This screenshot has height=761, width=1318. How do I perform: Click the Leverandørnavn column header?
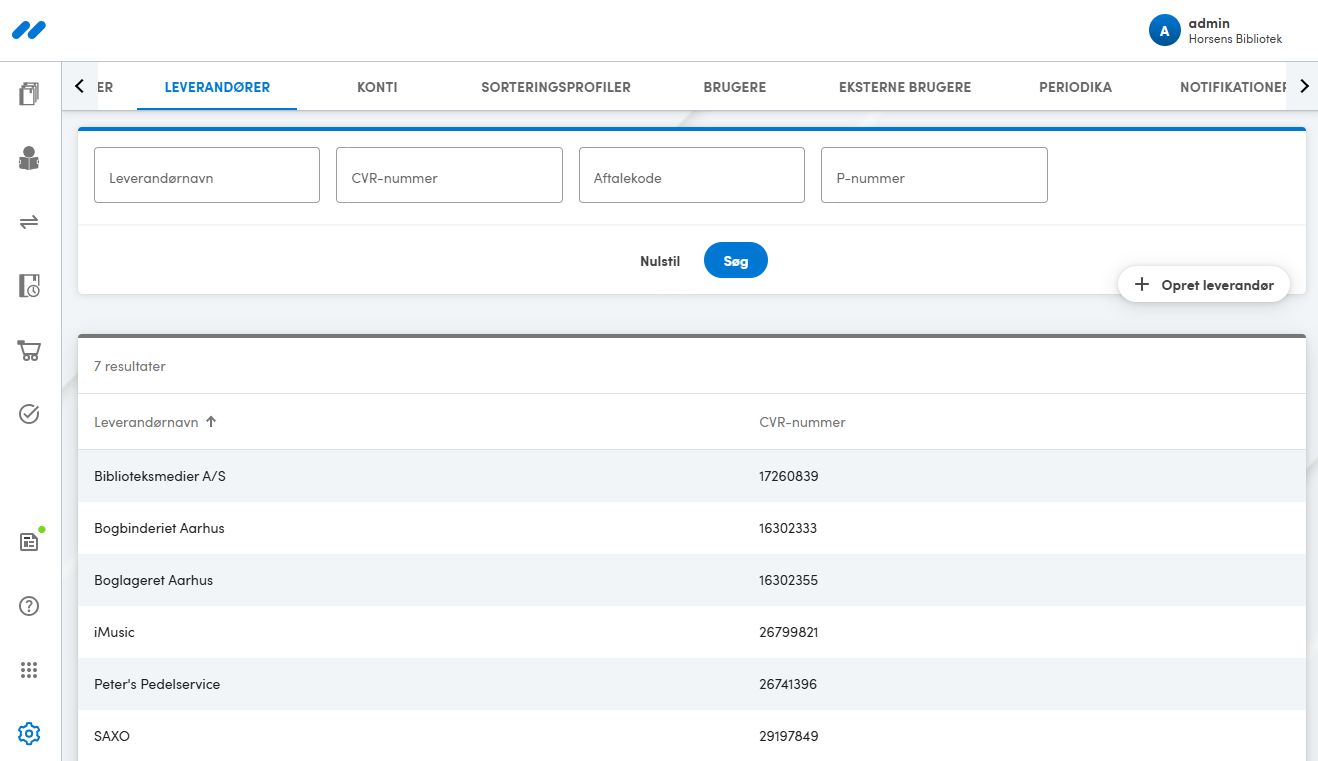(146, 422)
